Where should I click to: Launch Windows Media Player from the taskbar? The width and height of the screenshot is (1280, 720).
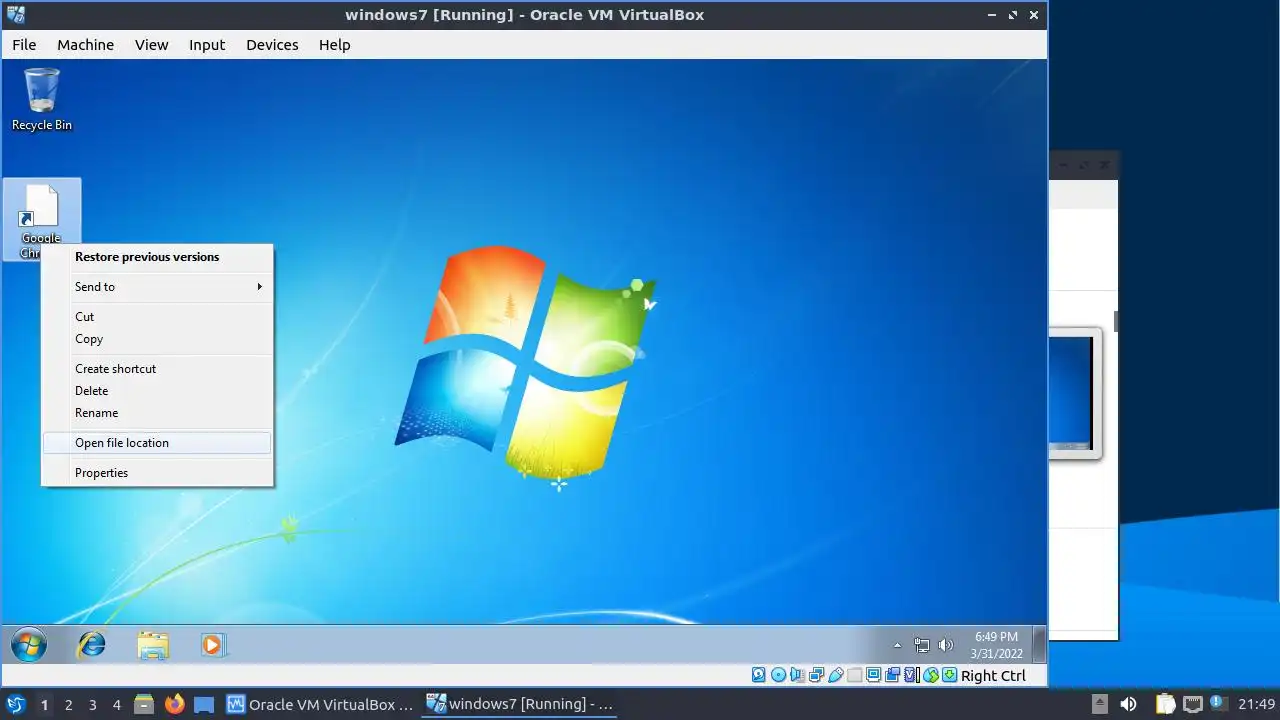(213, 645)
